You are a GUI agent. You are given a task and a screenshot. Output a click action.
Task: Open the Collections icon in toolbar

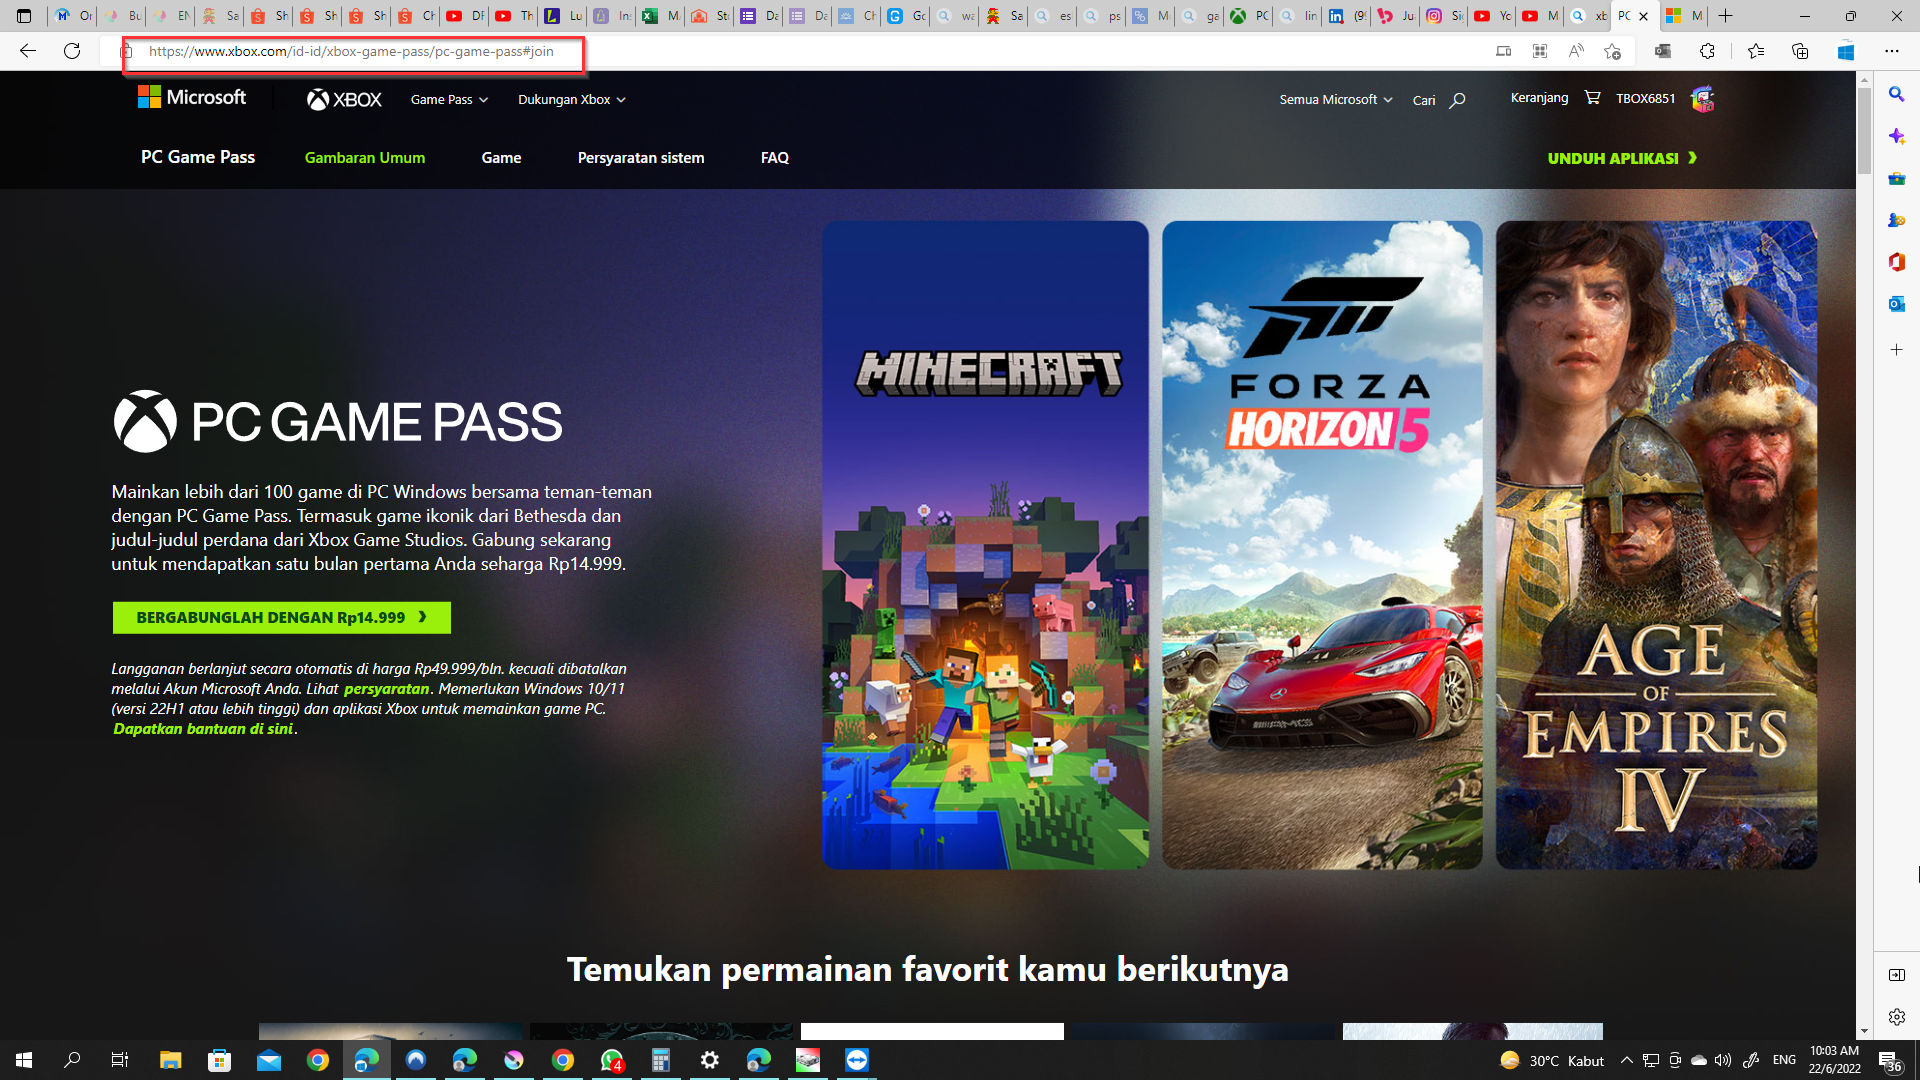(x=1800, y=51)
